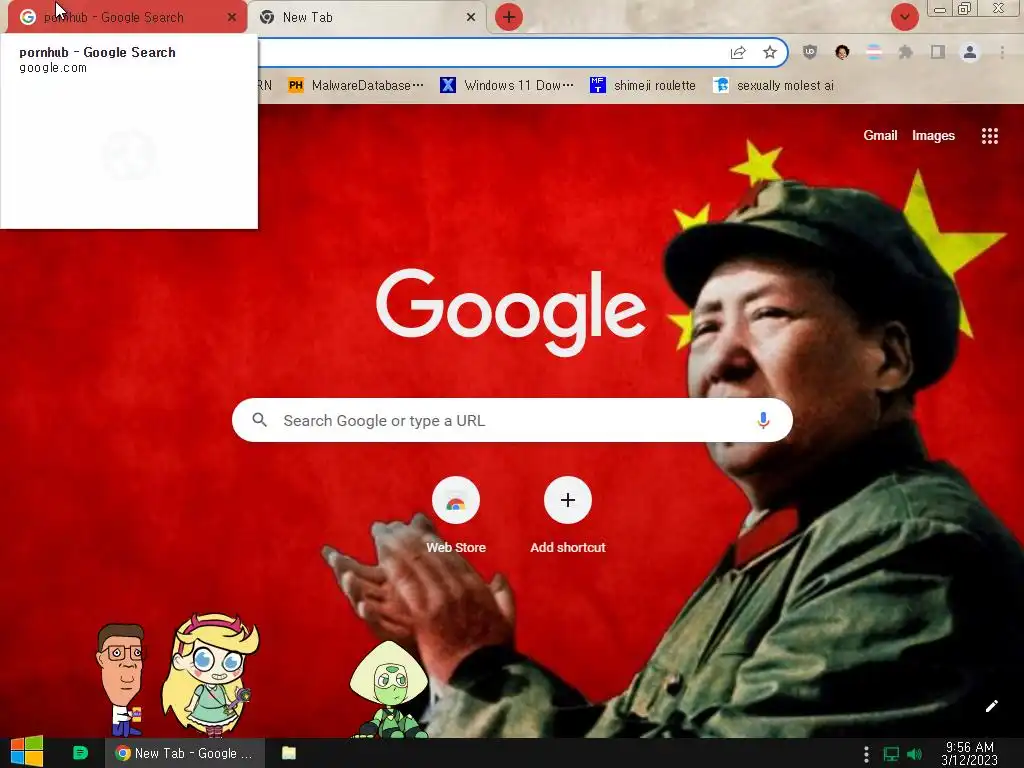Open the last bookmark on the bar
The height and width of the screenshot is (768, 1024).
[773, 86]
